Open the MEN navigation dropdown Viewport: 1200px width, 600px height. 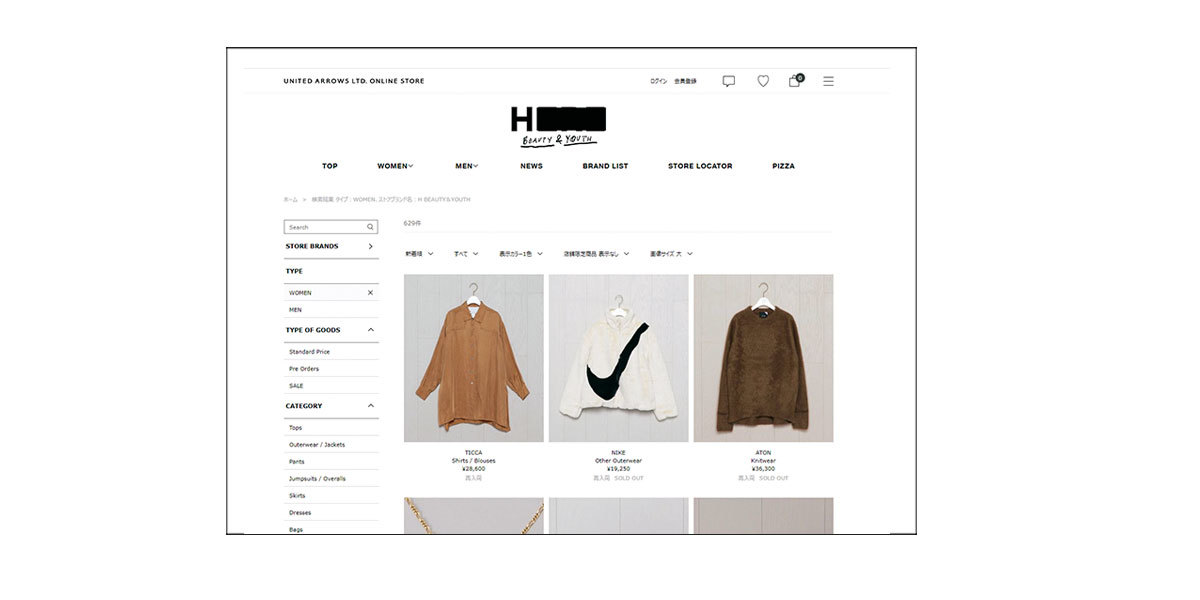(466, 166)
